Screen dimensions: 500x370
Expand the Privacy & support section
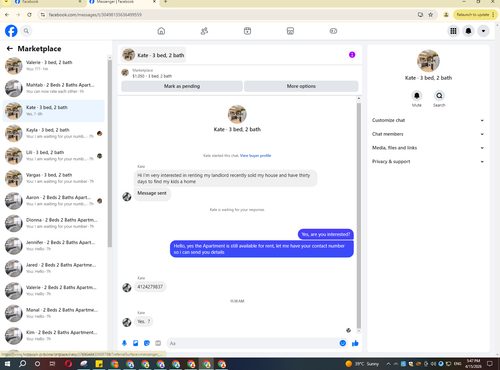click(x=428, y=161)
